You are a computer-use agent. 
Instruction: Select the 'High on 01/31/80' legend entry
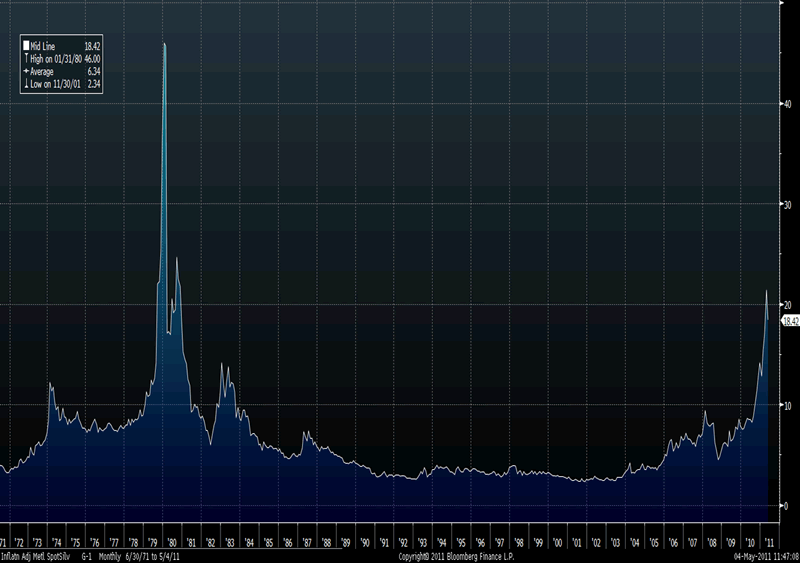tap(62, 59)
